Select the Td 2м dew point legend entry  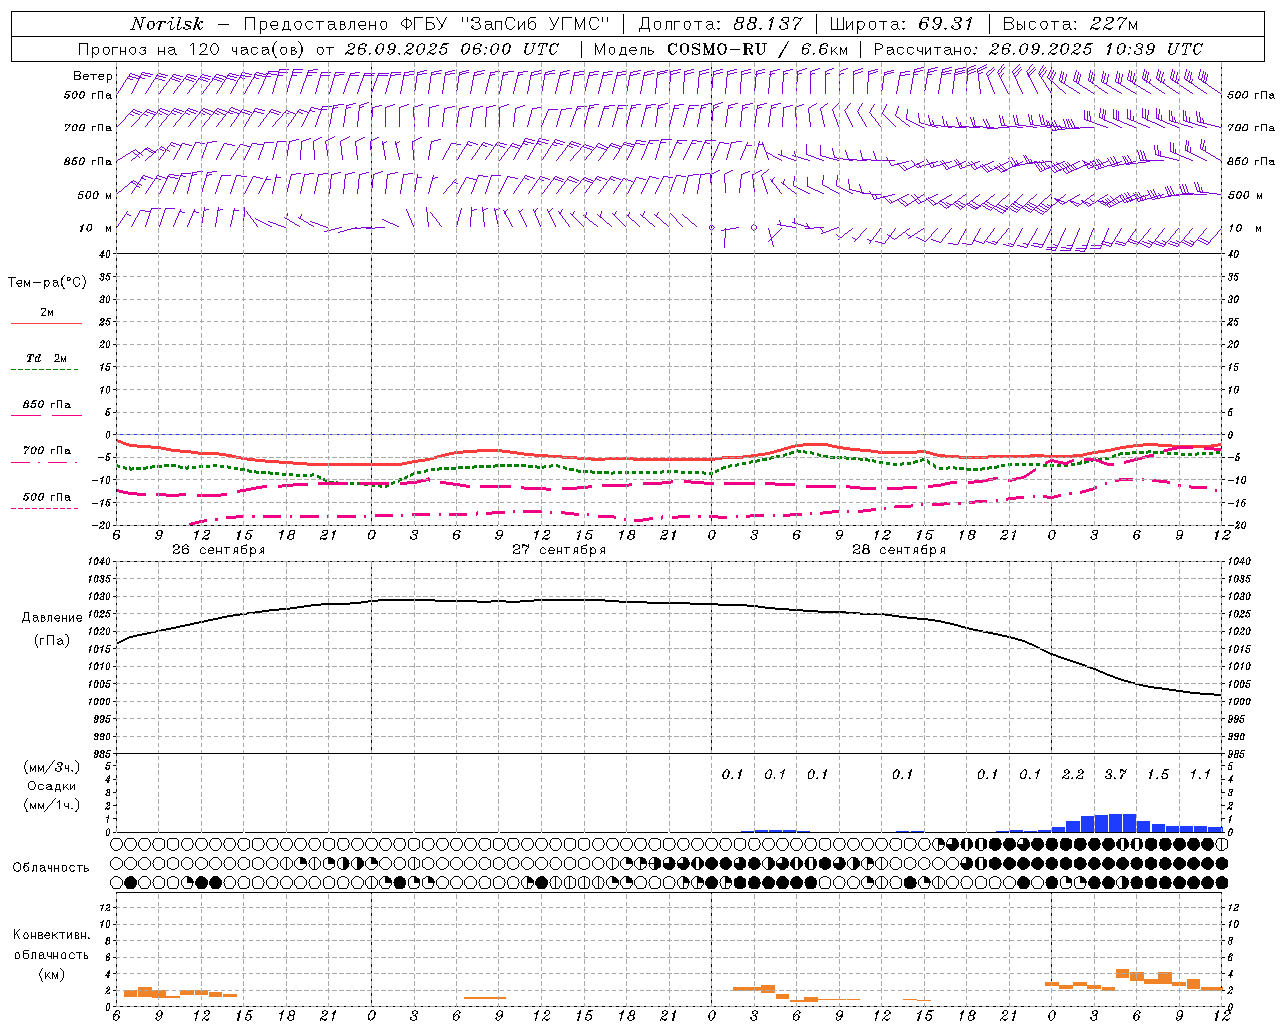click(x=46, y=358)
